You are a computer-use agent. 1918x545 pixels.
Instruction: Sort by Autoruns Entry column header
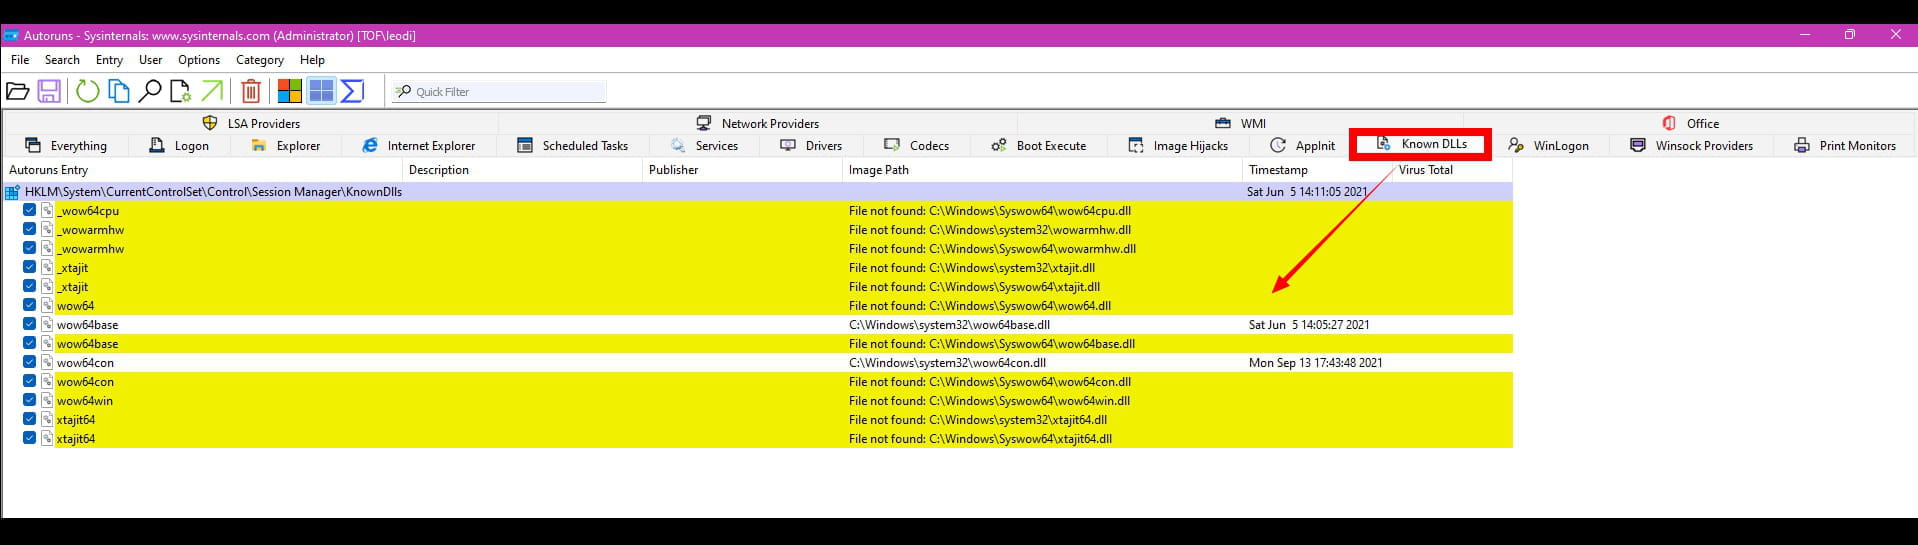(202, 170)
